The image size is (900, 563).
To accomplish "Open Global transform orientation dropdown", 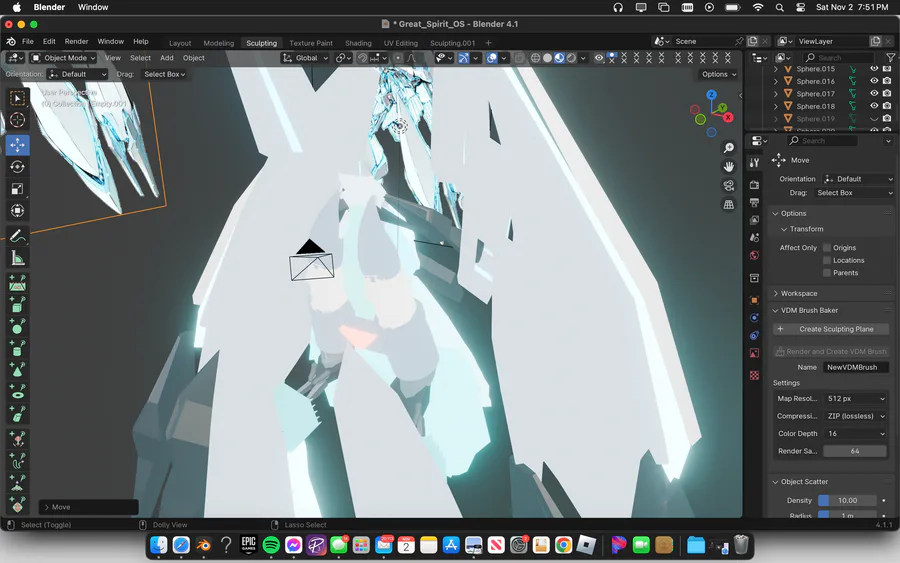I will (x=305, y=58).
